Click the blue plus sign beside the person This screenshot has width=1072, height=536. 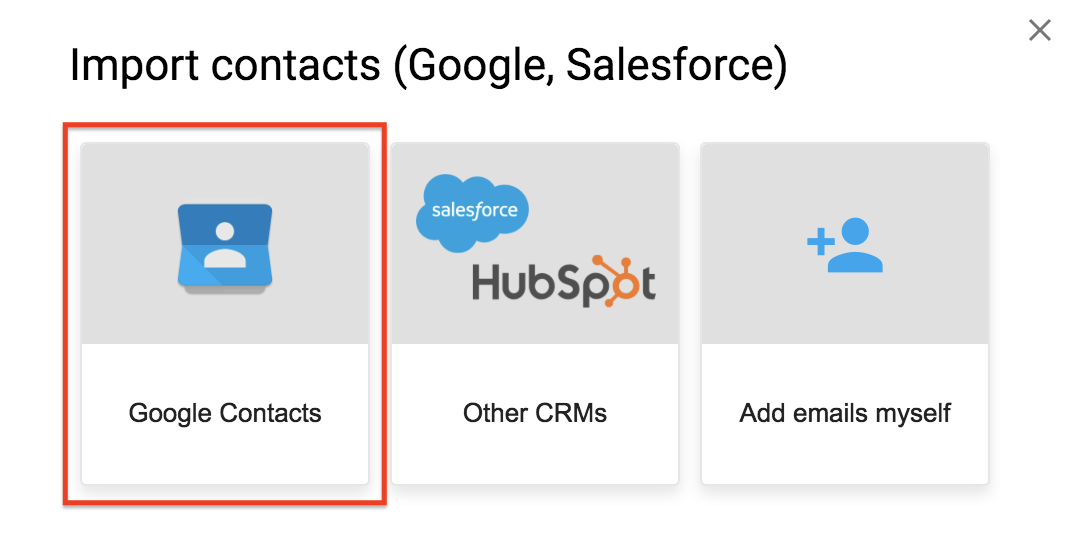click(x=819, y=243)
